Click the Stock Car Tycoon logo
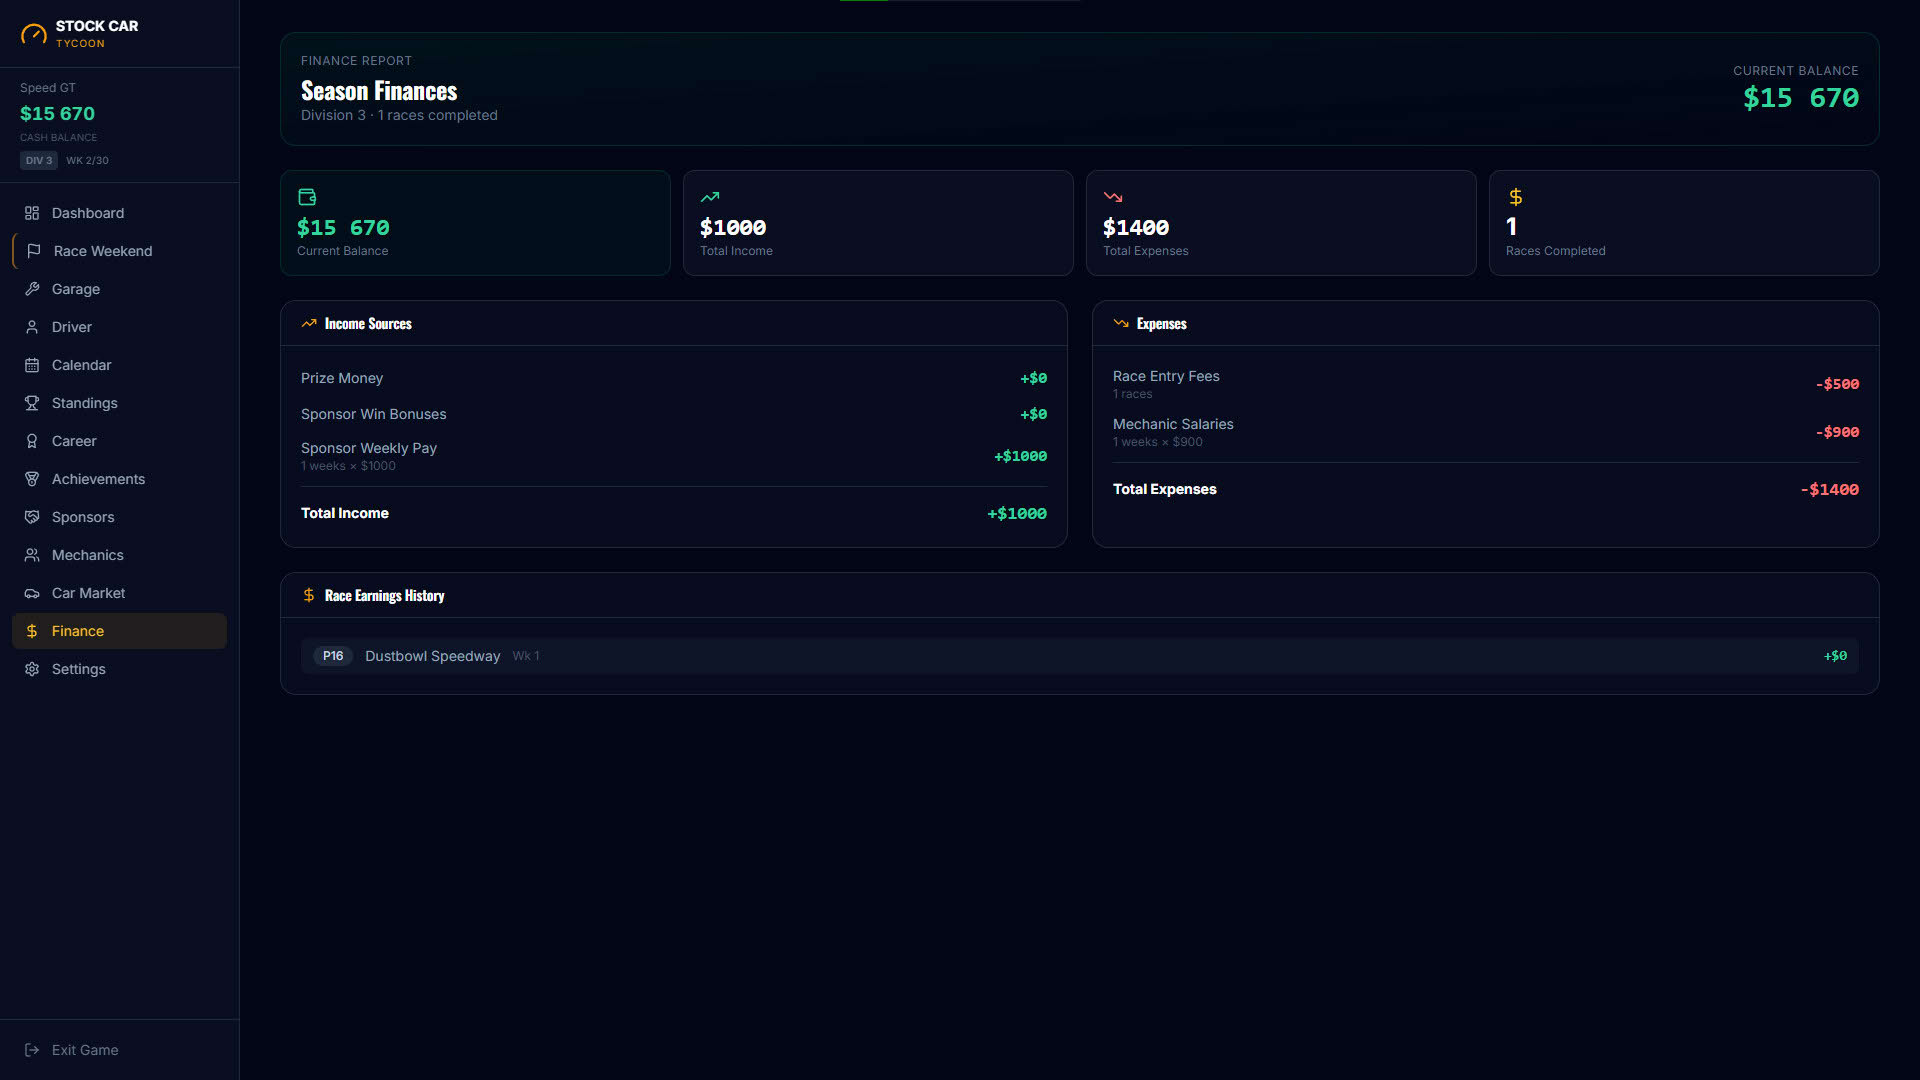Viewport: 1920px width, 1080px height. pos(80,34)
